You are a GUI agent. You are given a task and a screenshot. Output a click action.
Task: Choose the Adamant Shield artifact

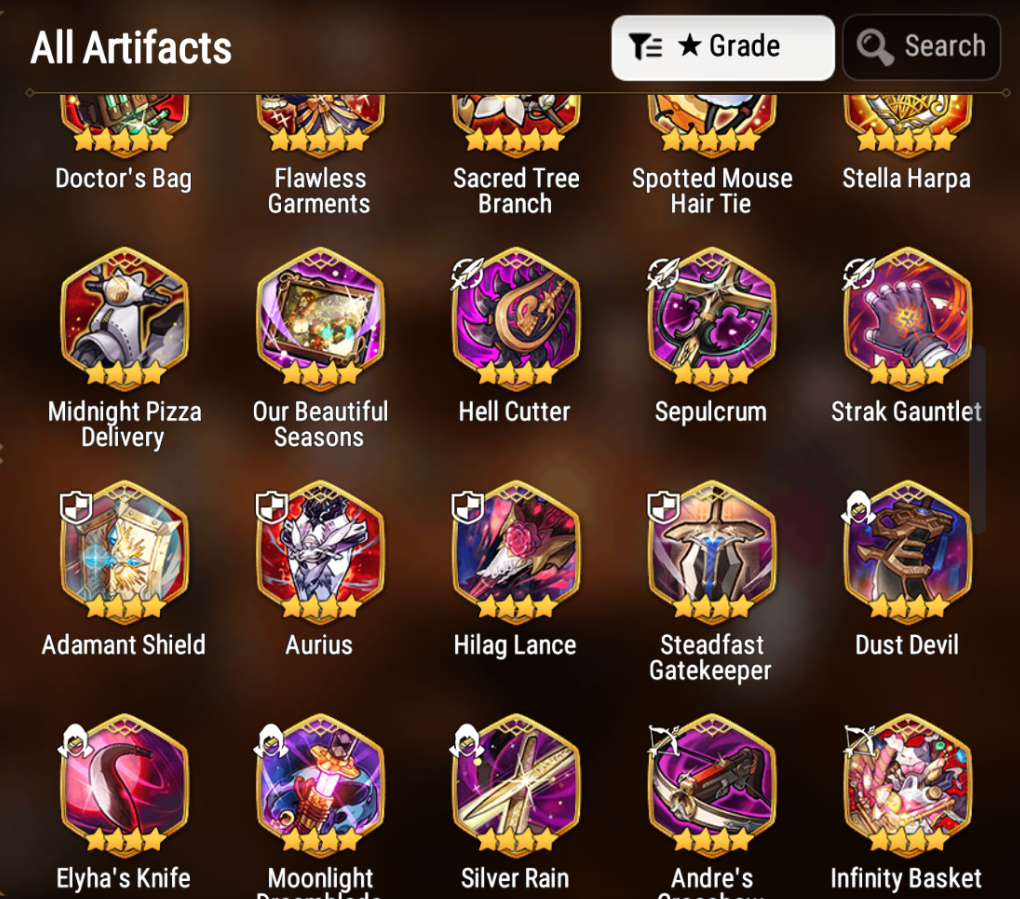[x=124, y=552]
